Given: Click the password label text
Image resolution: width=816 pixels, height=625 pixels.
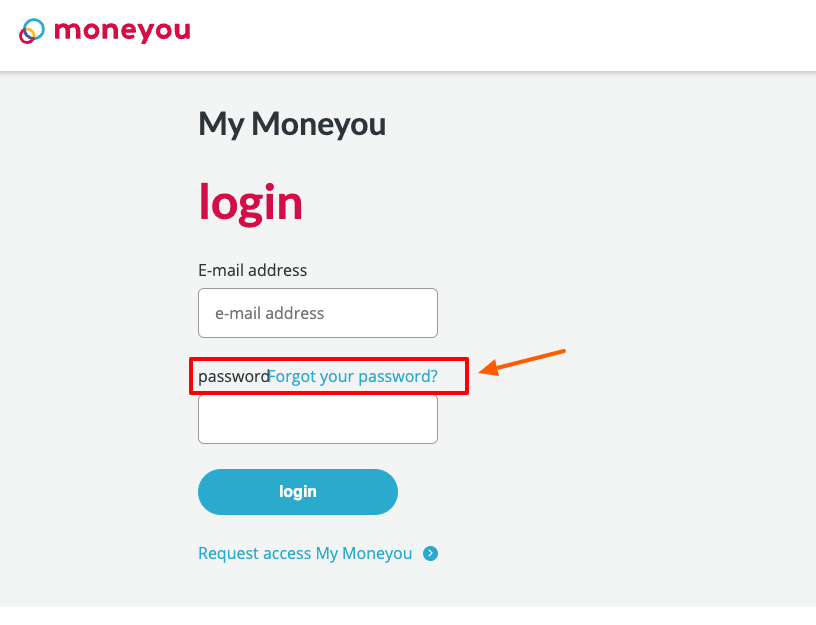Looking at the screenshot, I should pos(231,376).
